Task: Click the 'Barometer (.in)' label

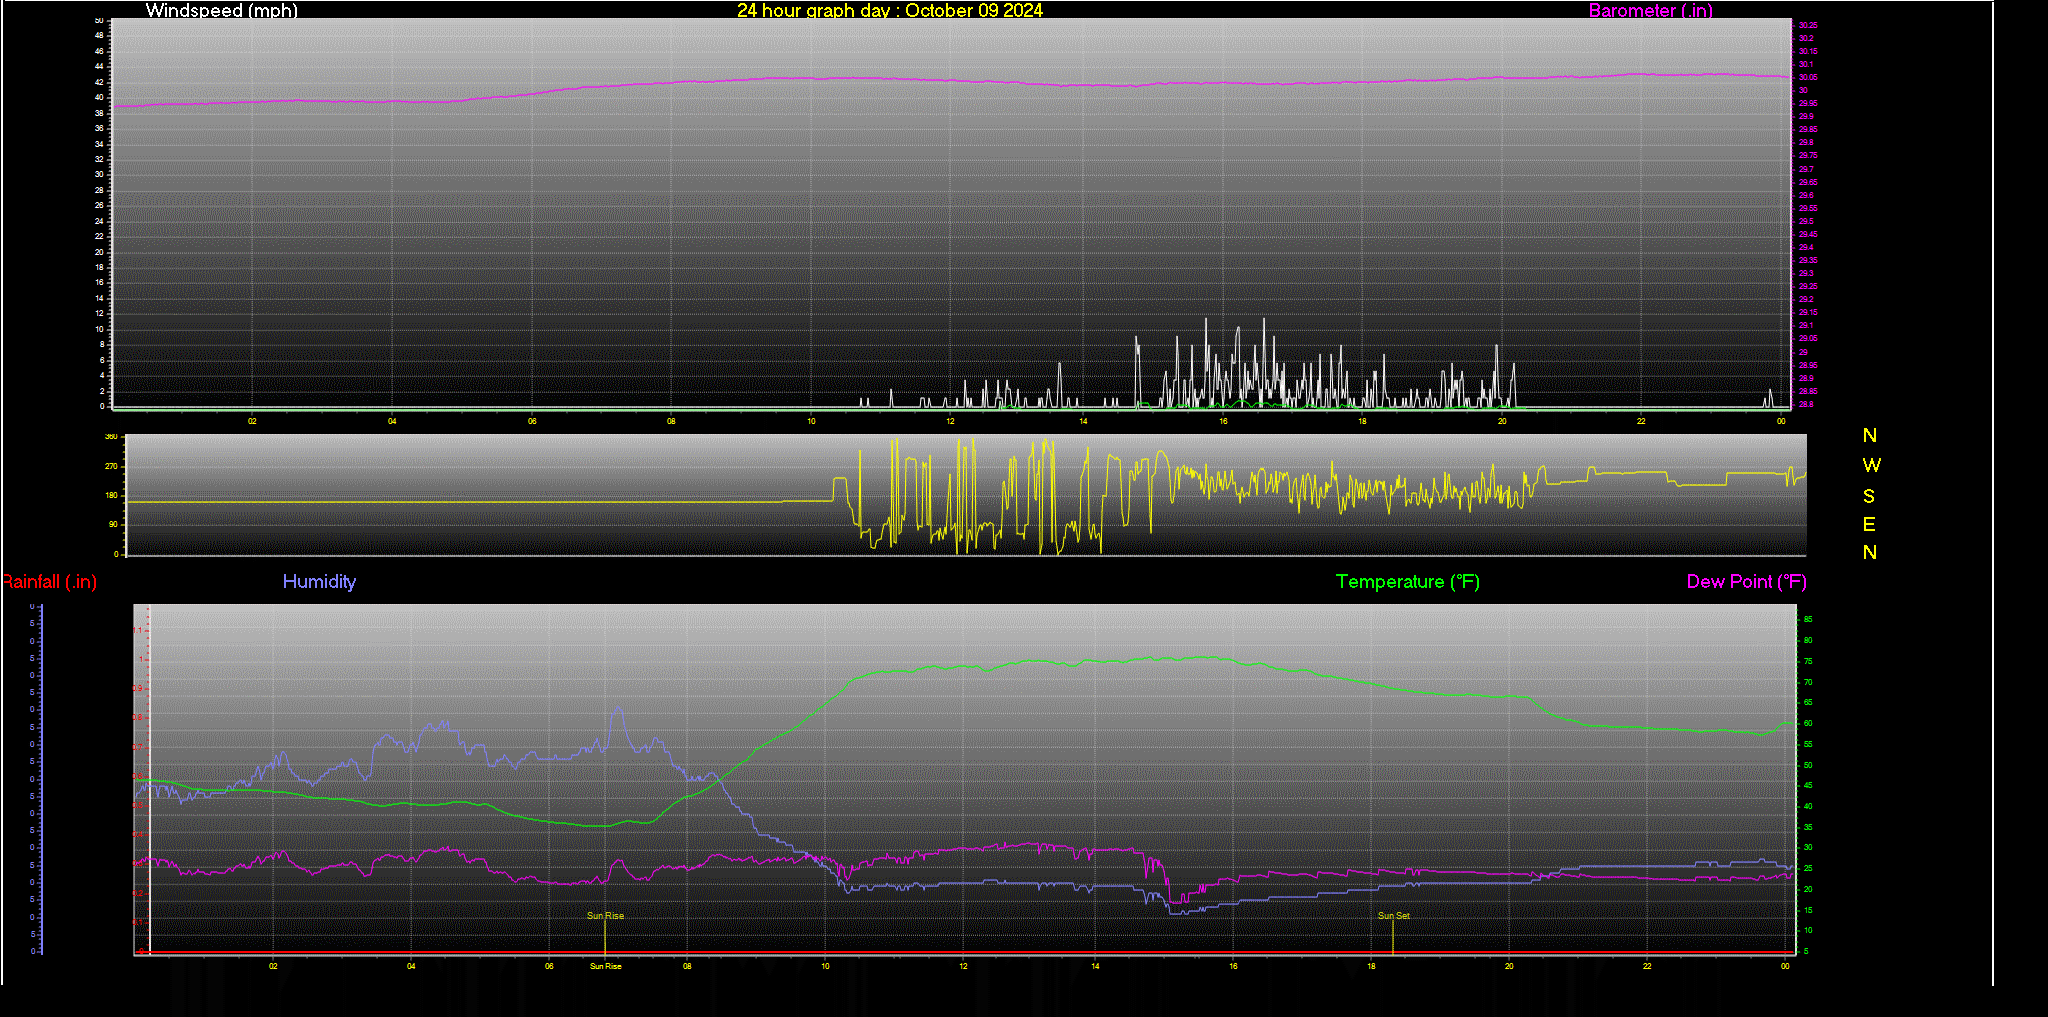Action: coord(1650,10)
